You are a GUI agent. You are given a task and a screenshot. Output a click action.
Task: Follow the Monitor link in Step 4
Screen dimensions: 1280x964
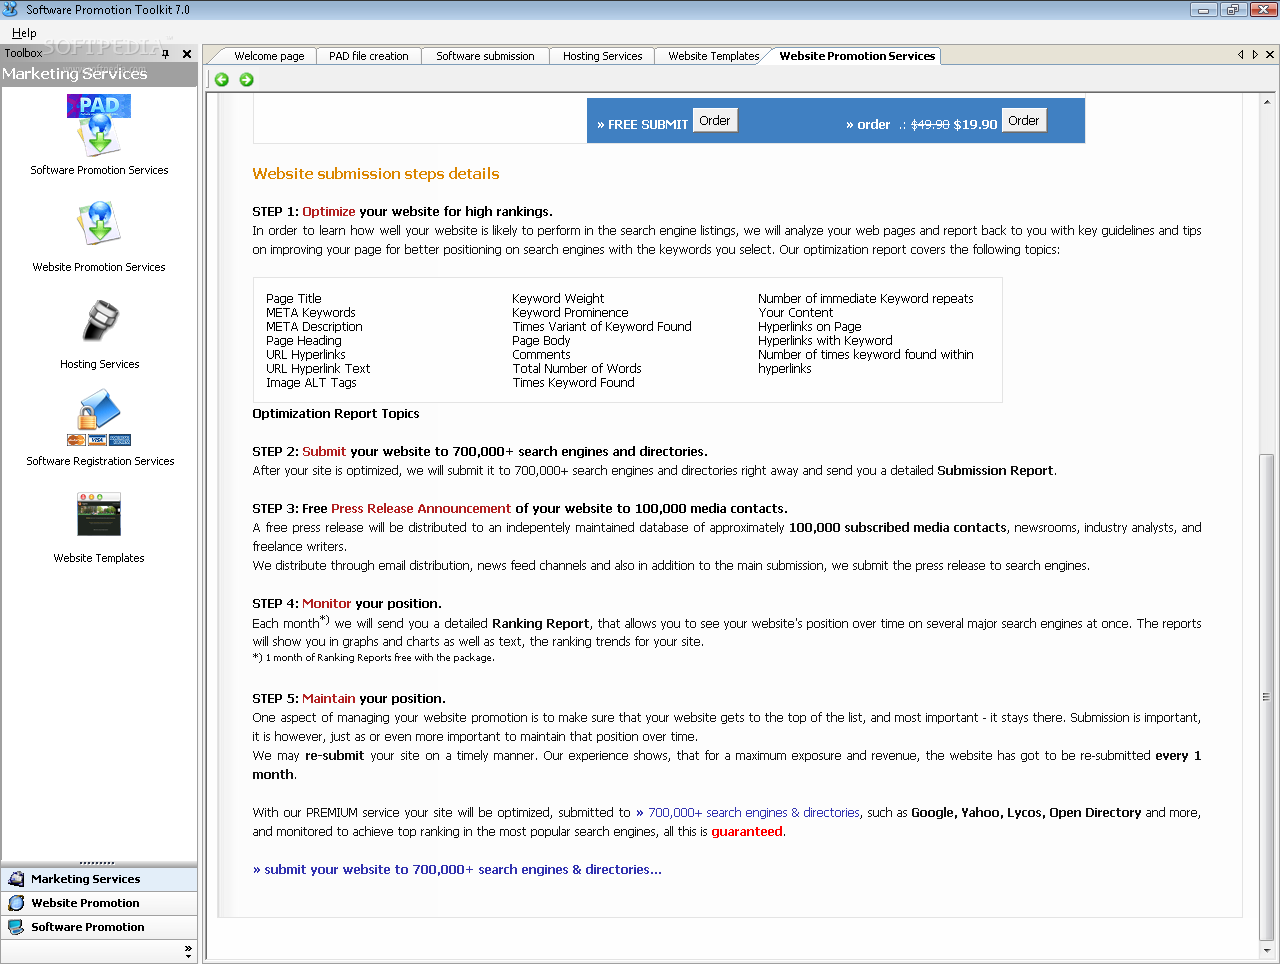pyautogui.click(x=327, y=603)
